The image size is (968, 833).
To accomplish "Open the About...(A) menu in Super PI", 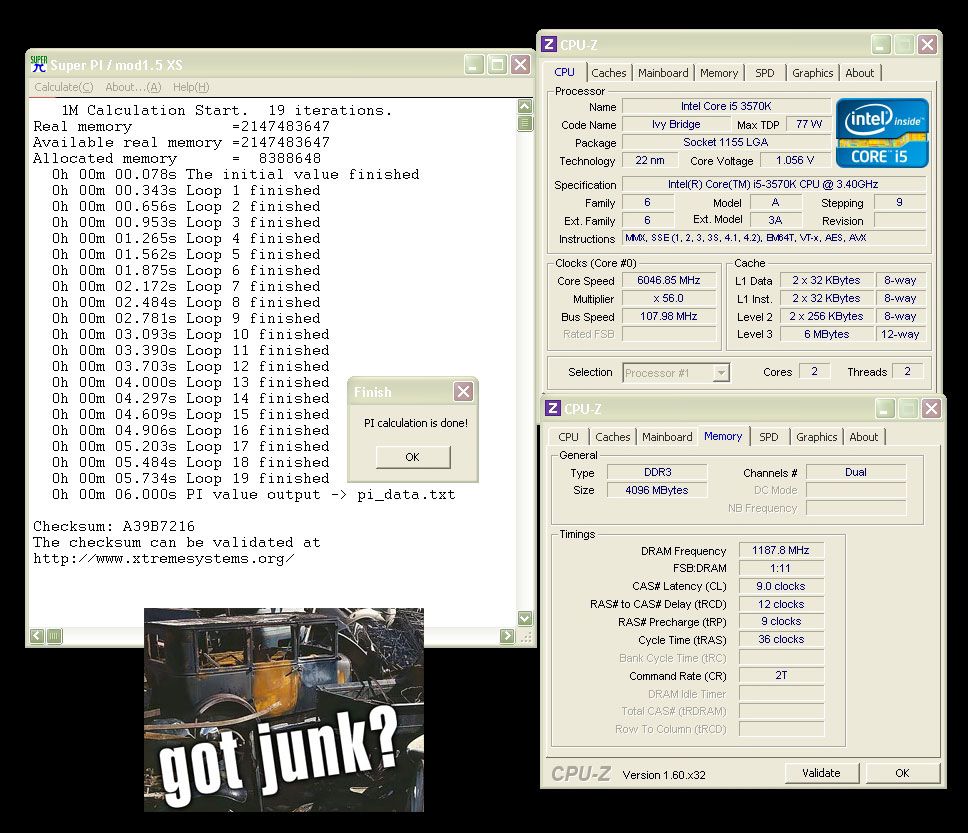I will pos(133,87).
